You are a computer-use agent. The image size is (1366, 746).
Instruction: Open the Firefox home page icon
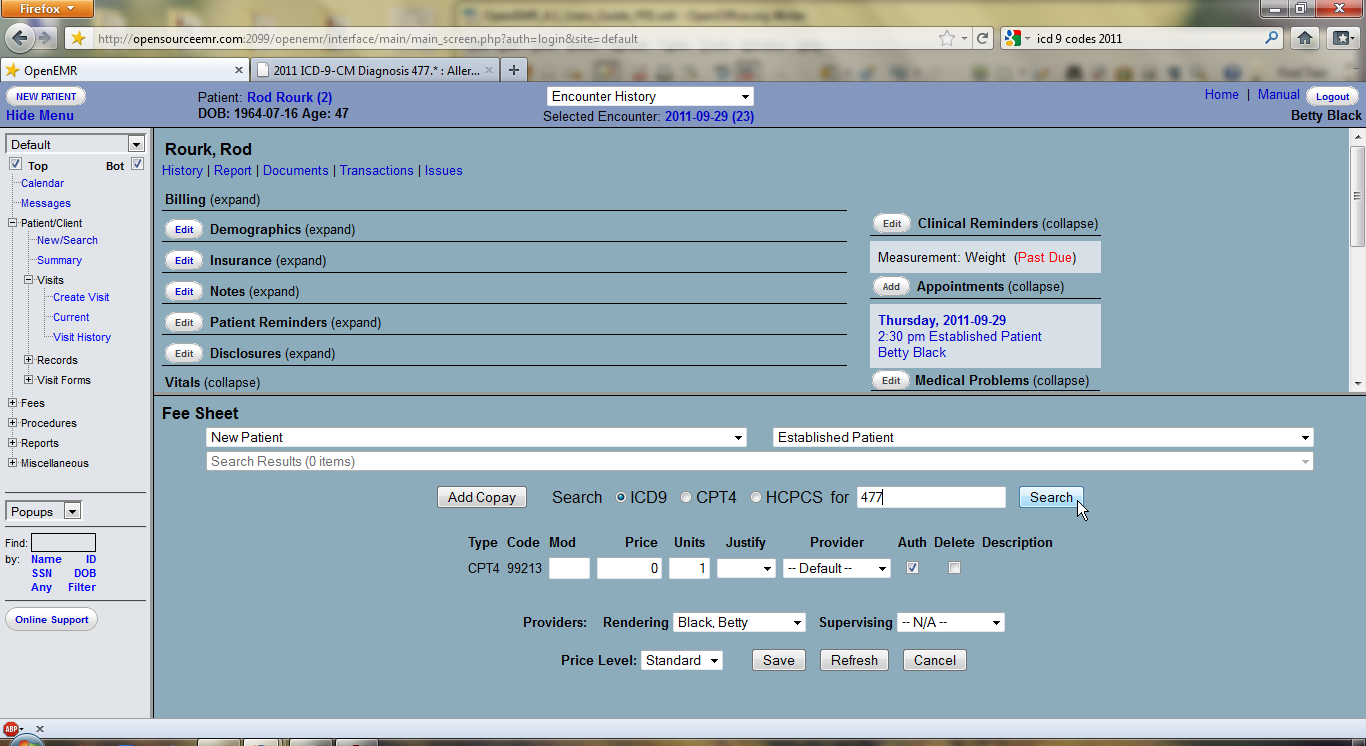click(1304, 39)
